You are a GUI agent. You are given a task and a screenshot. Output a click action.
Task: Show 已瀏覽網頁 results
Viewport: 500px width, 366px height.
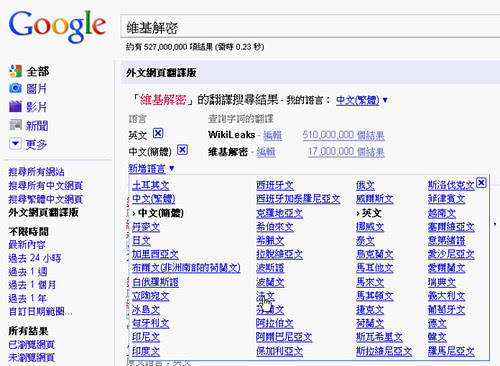[x=32, y=344]
